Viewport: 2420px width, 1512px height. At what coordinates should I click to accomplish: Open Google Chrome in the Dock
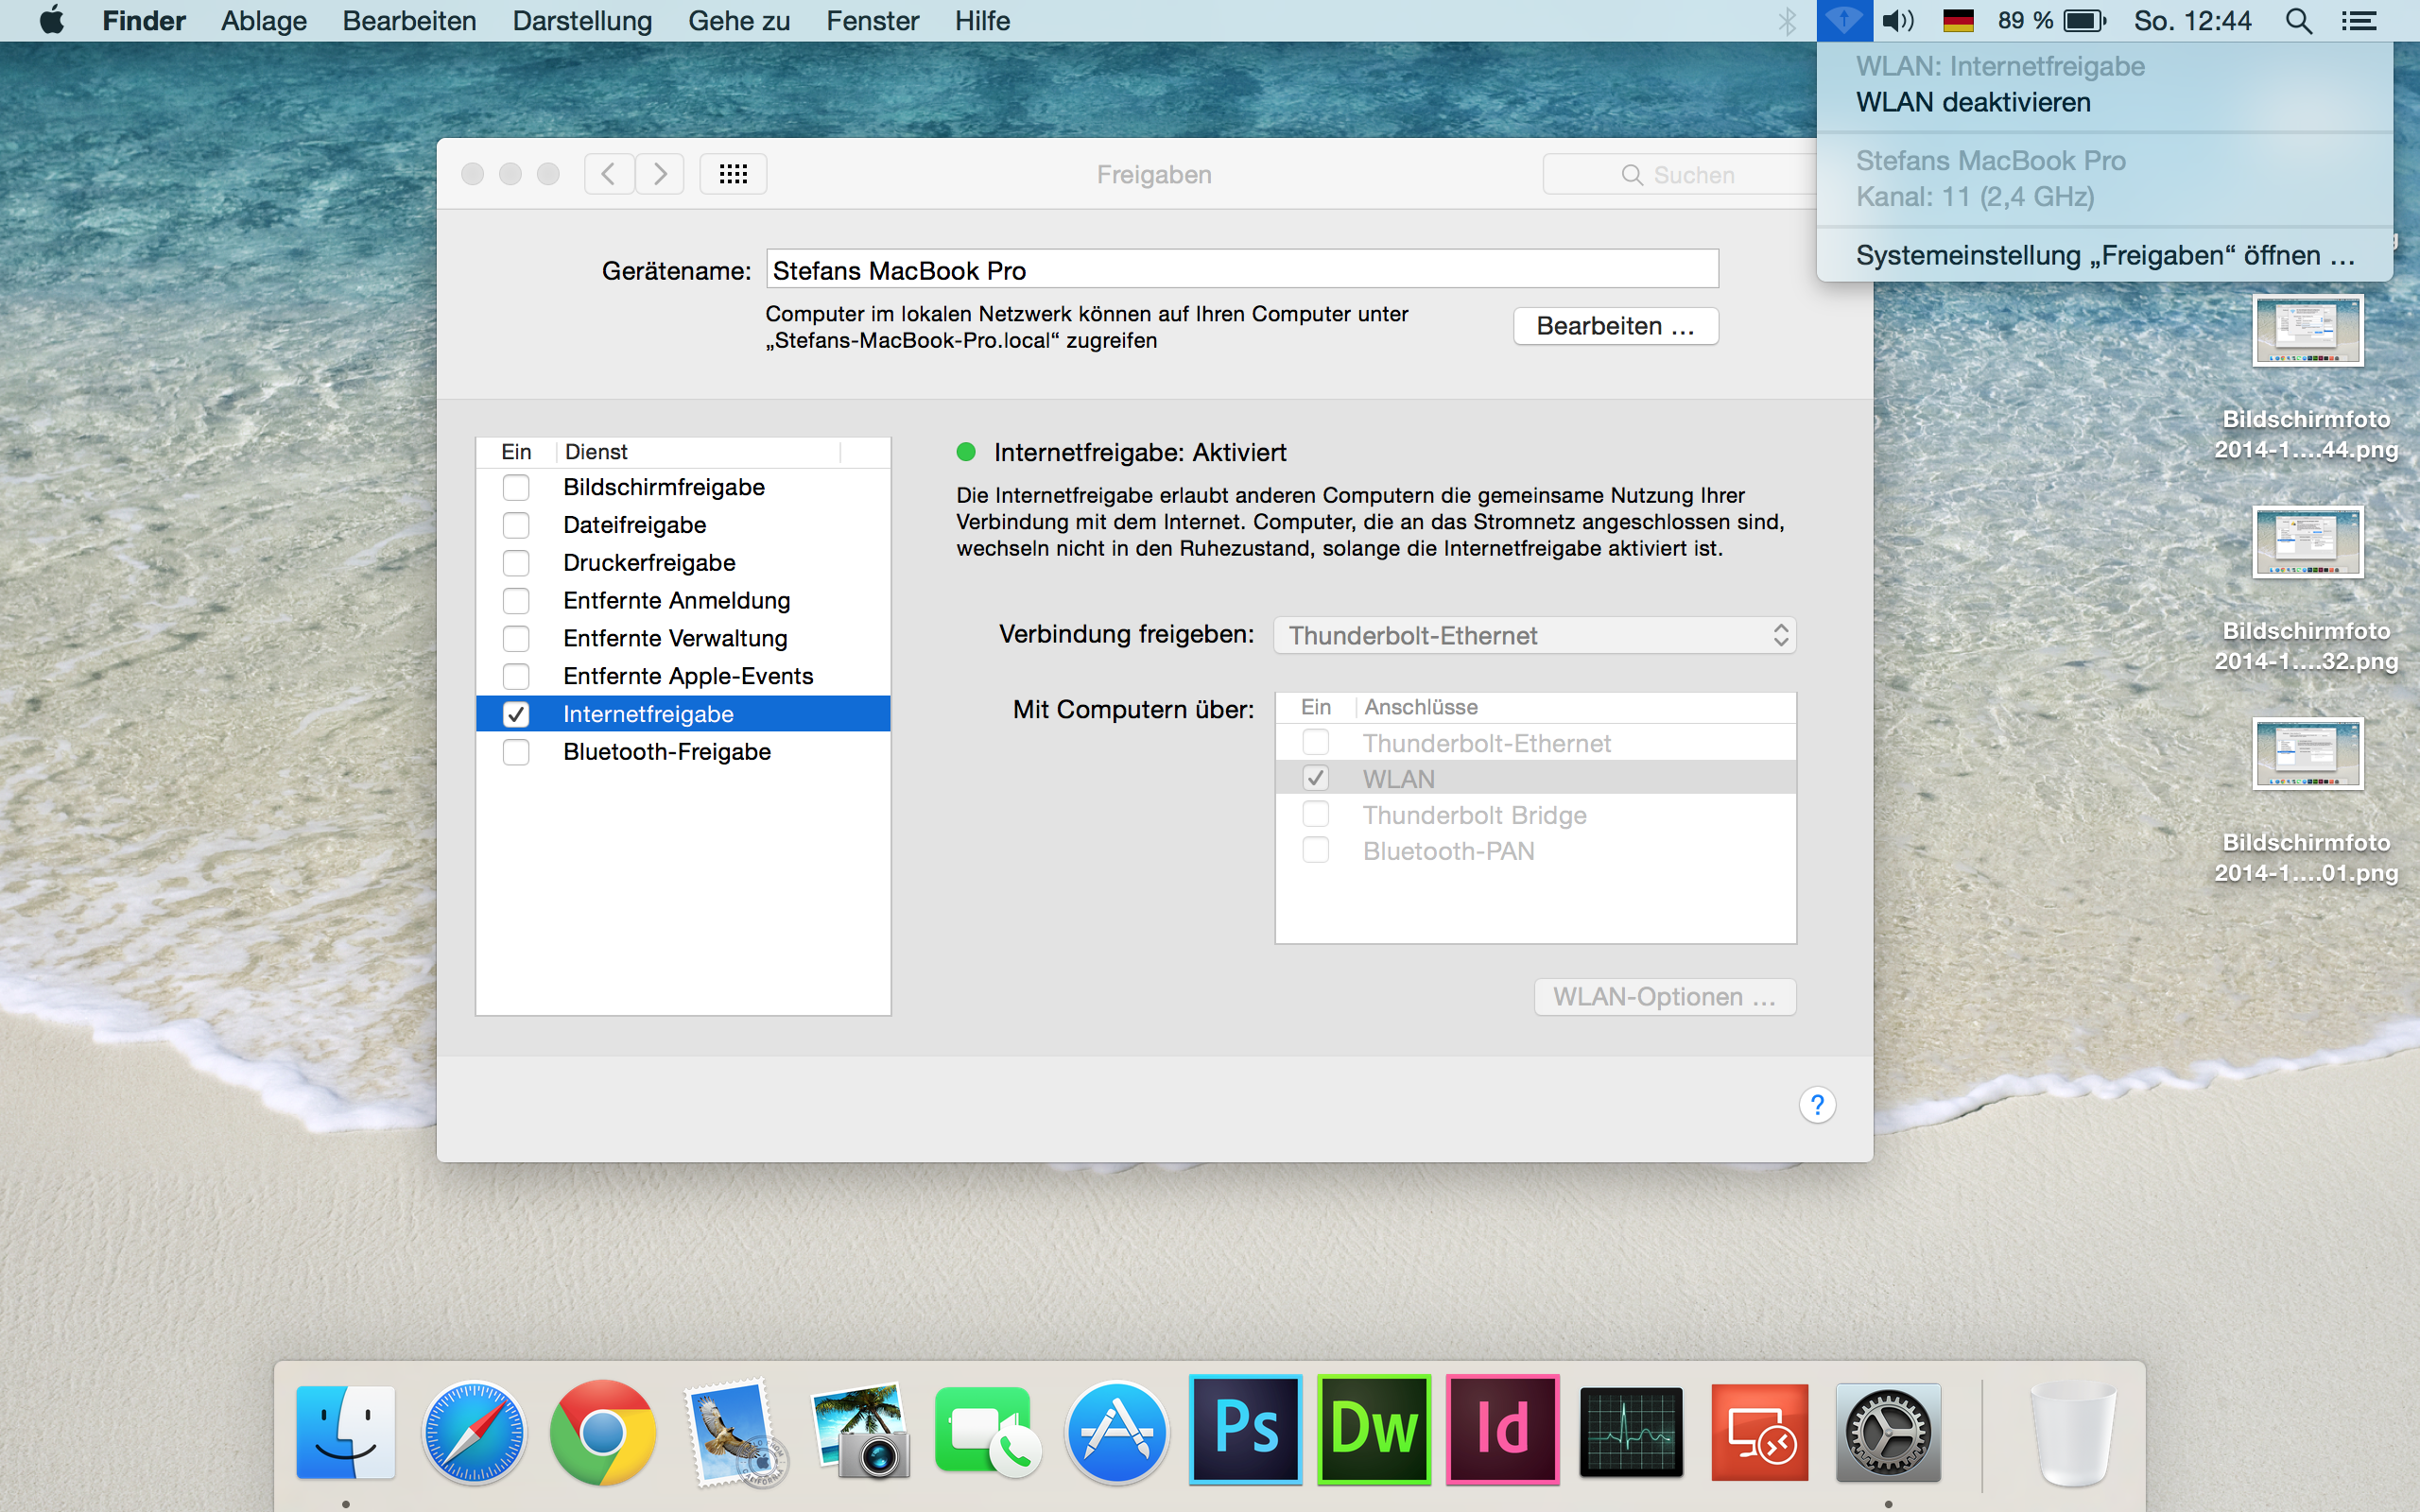[602, 1431]
